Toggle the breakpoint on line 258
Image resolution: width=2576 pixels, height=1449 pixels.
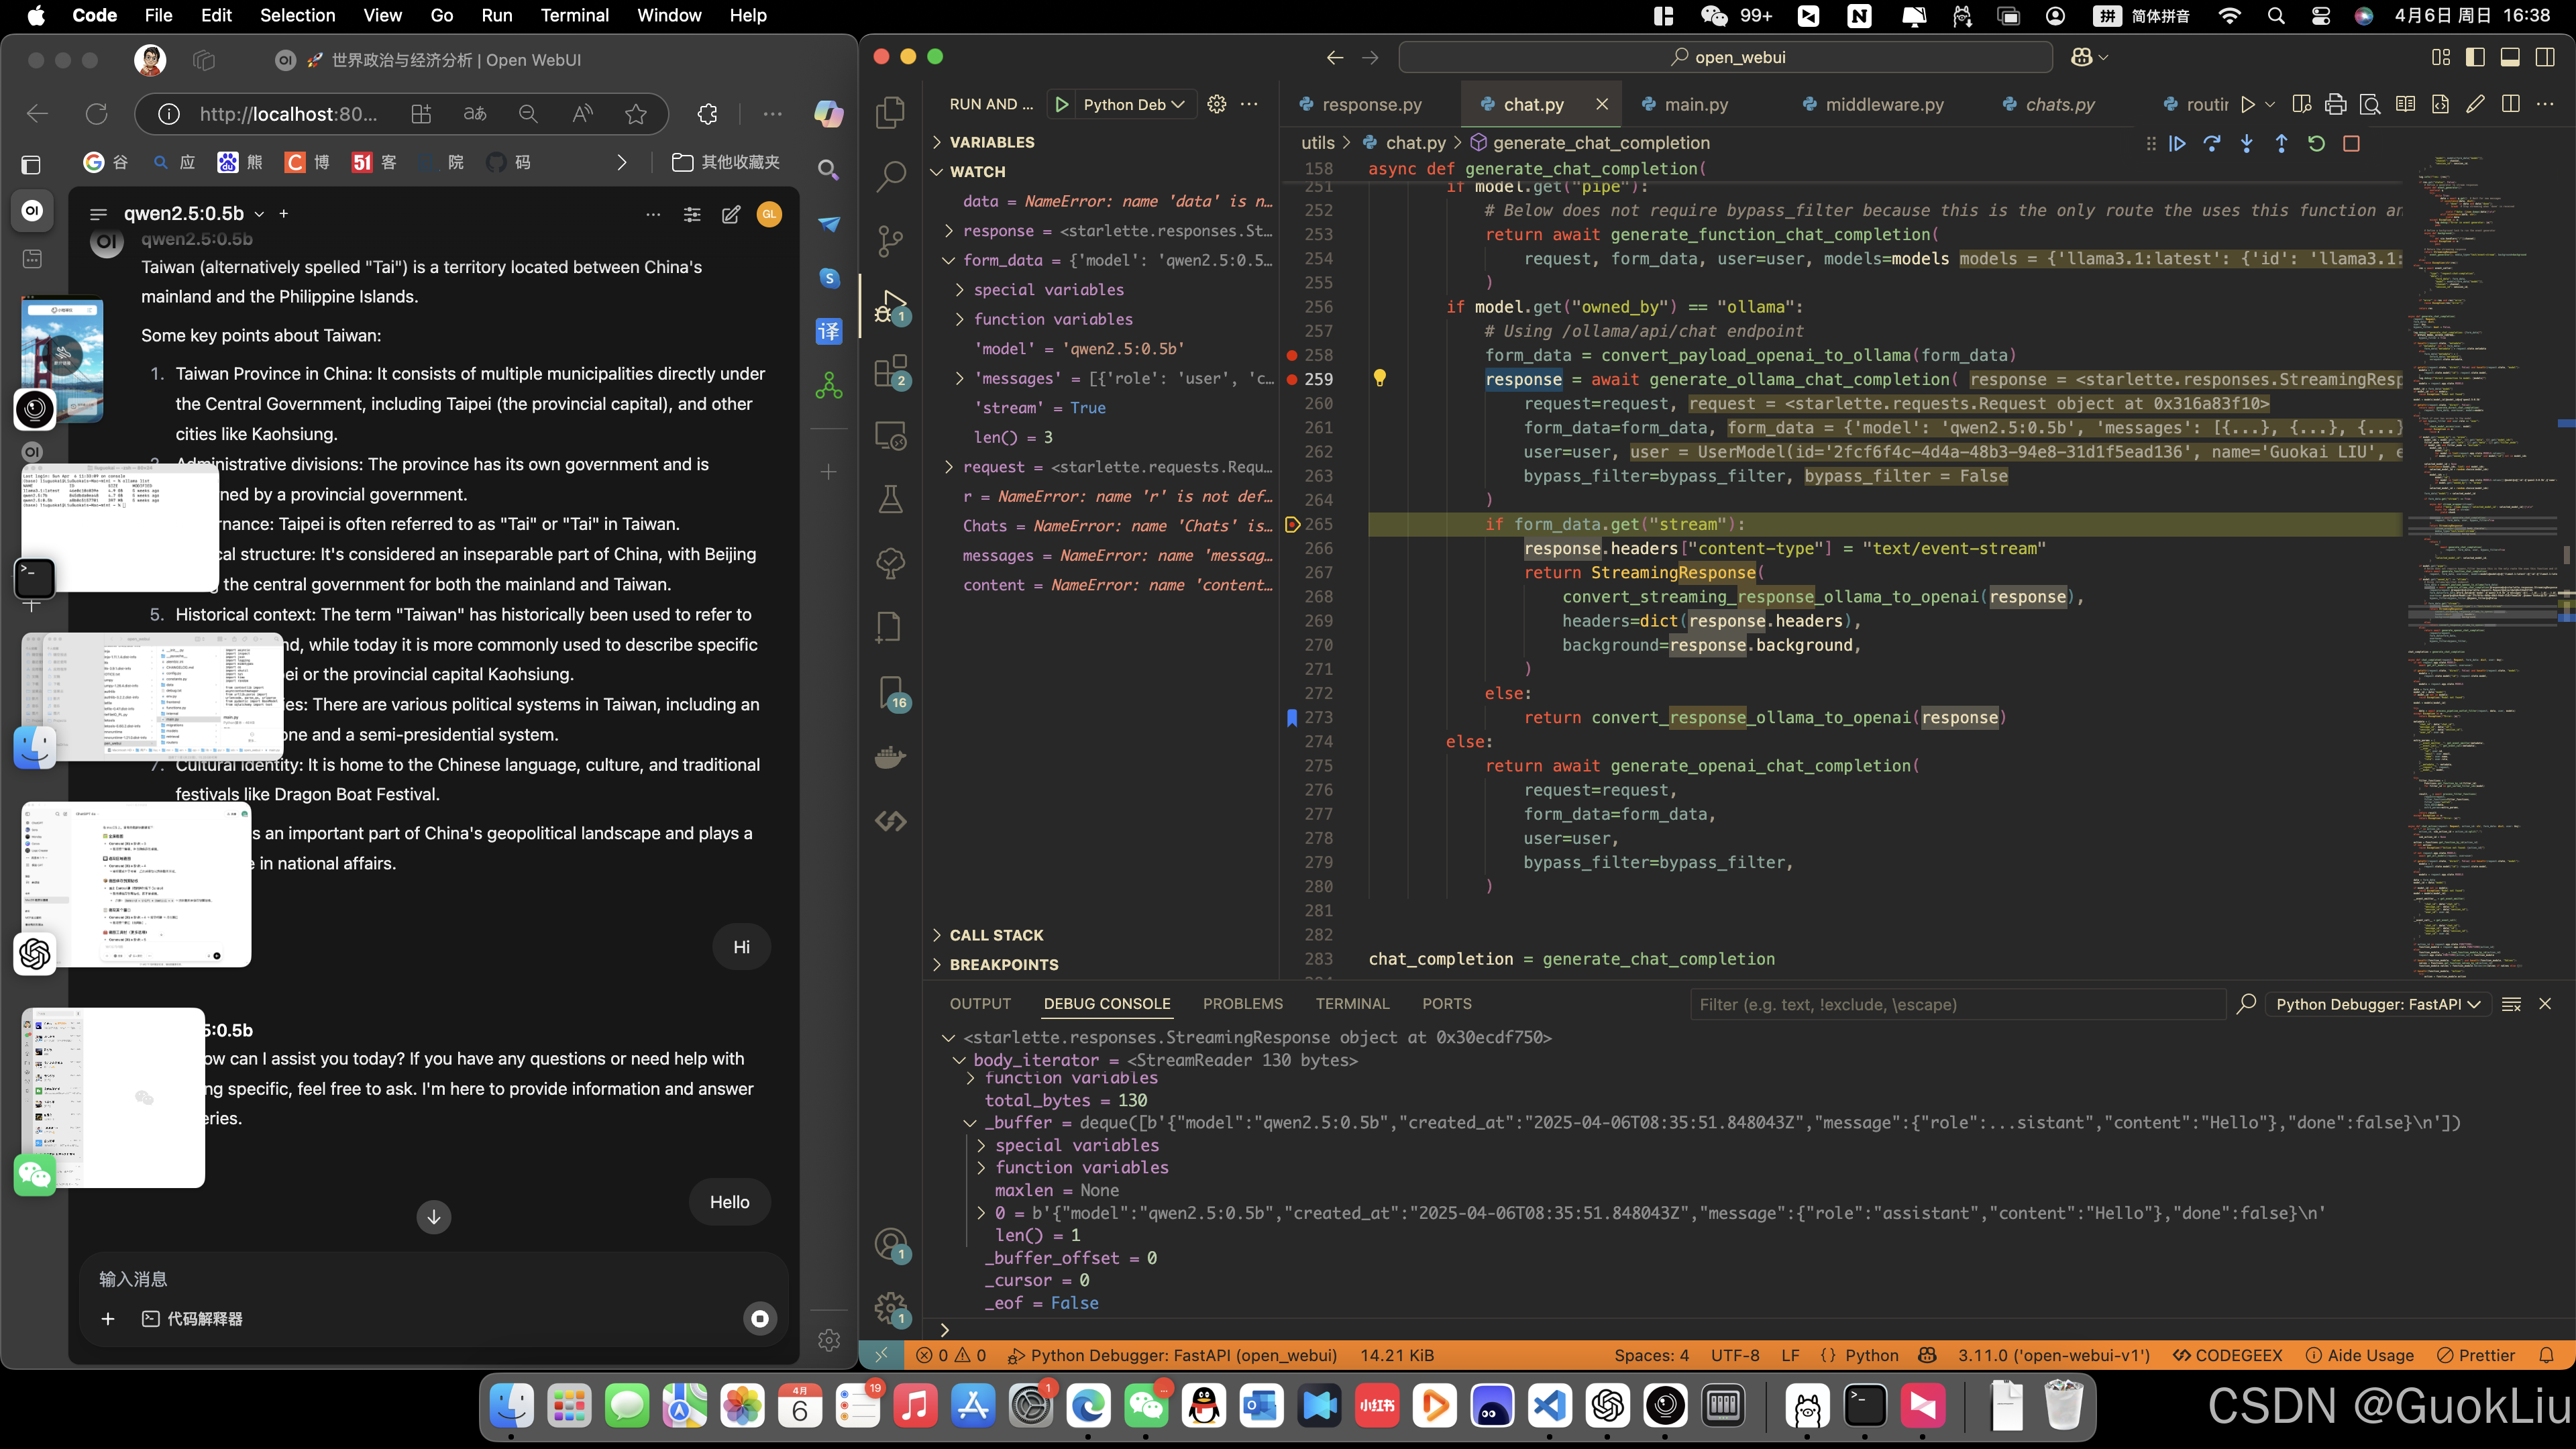pyautogui.click(x=1292, y=355)
